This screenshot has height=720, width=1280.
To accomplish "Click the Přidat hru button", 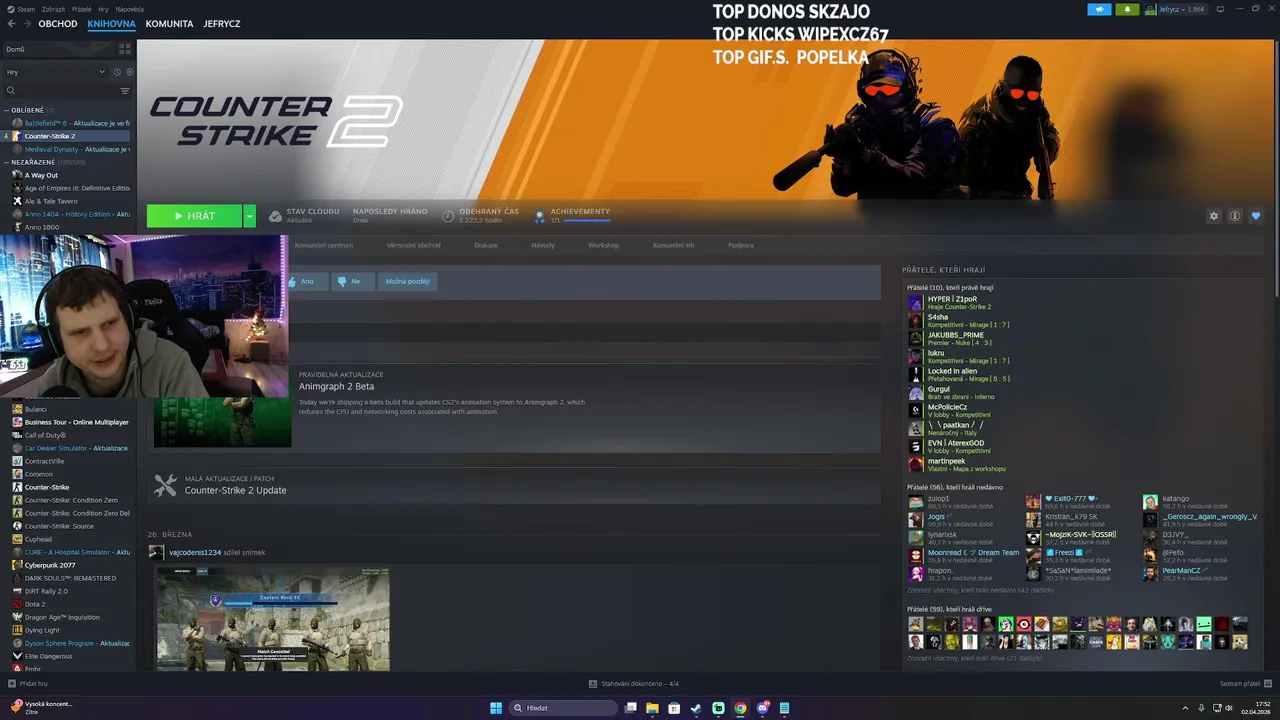I will pos(27,683).
